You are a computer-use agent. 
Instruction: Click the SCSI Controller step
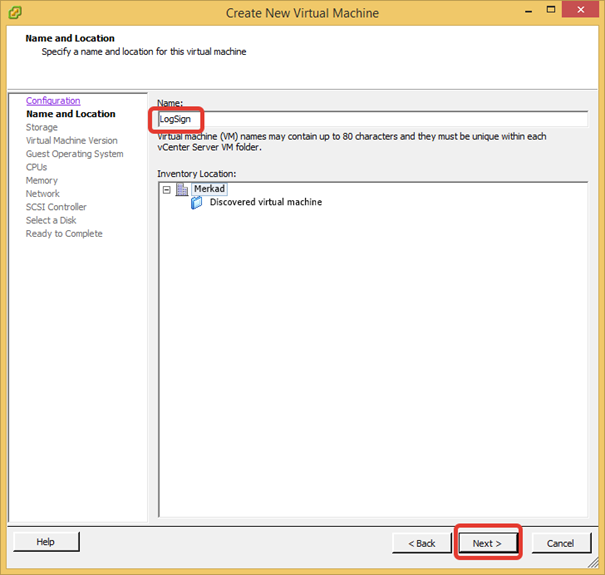coord(56,207)
